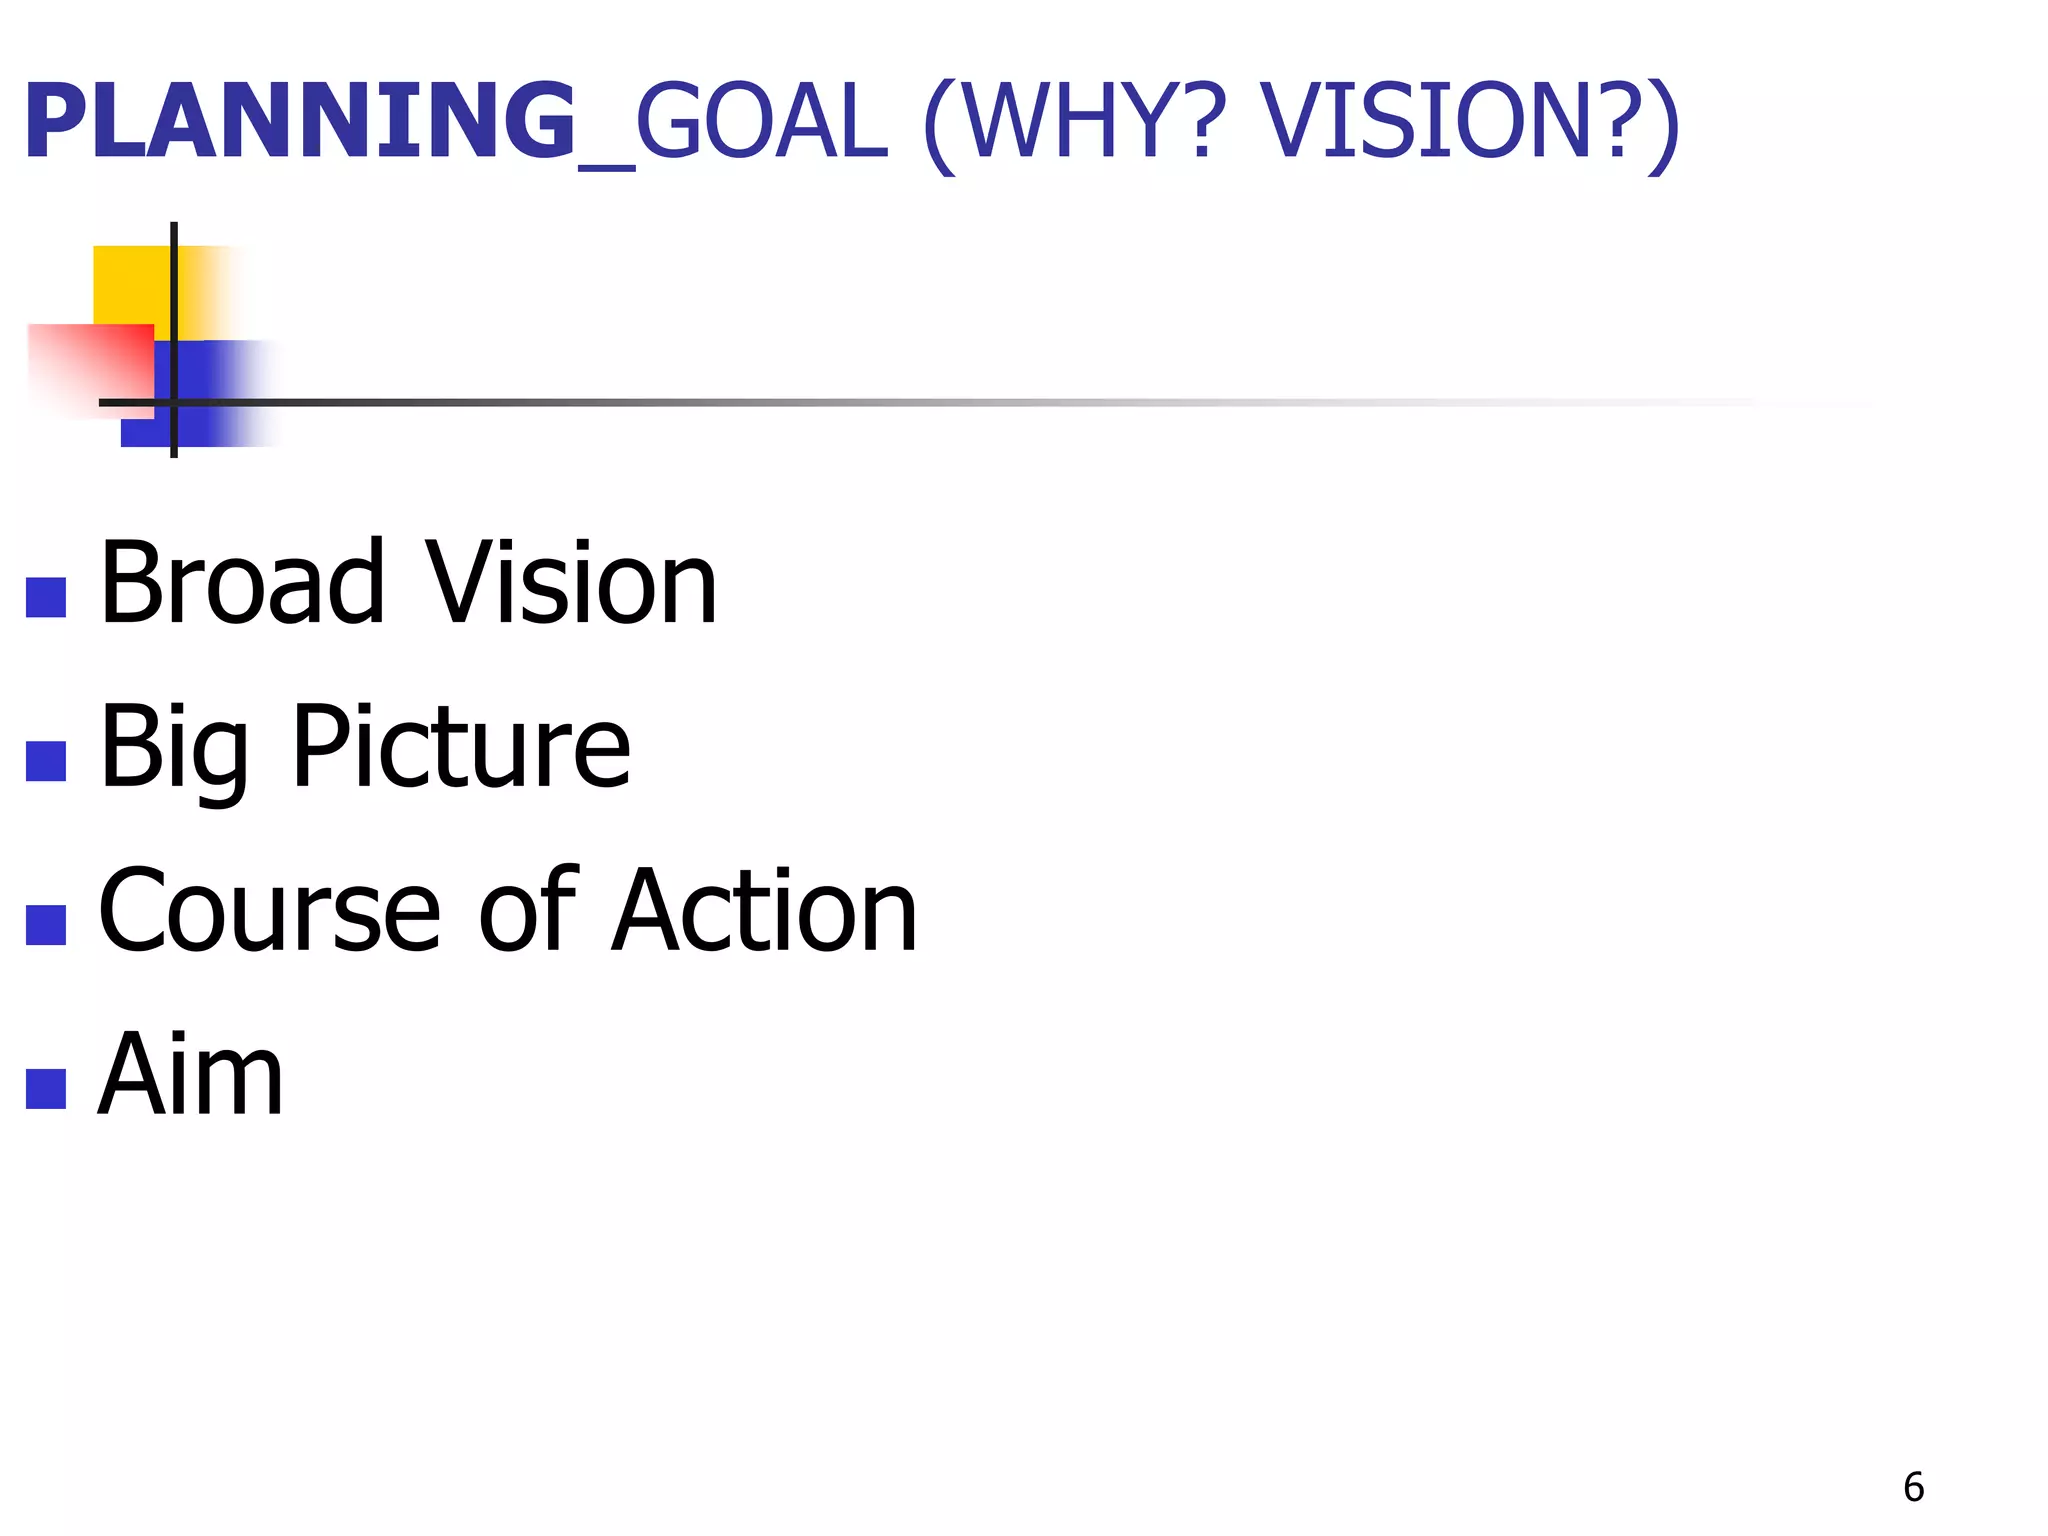
Task: Click the word Course in the third bullet
Action: click(x=270, y=911)
